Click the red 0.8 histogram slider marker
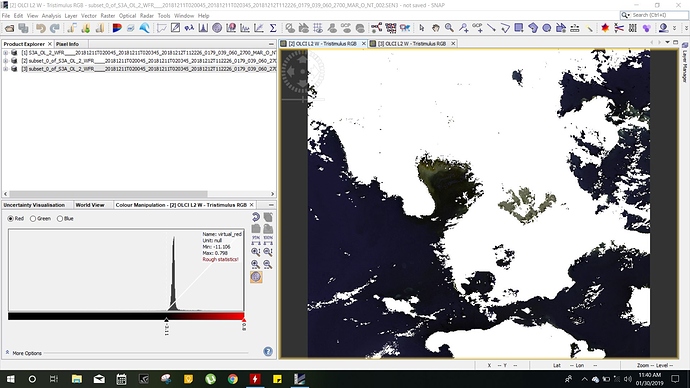Viewport: 690px width, 388px height. tap(244, 319)
